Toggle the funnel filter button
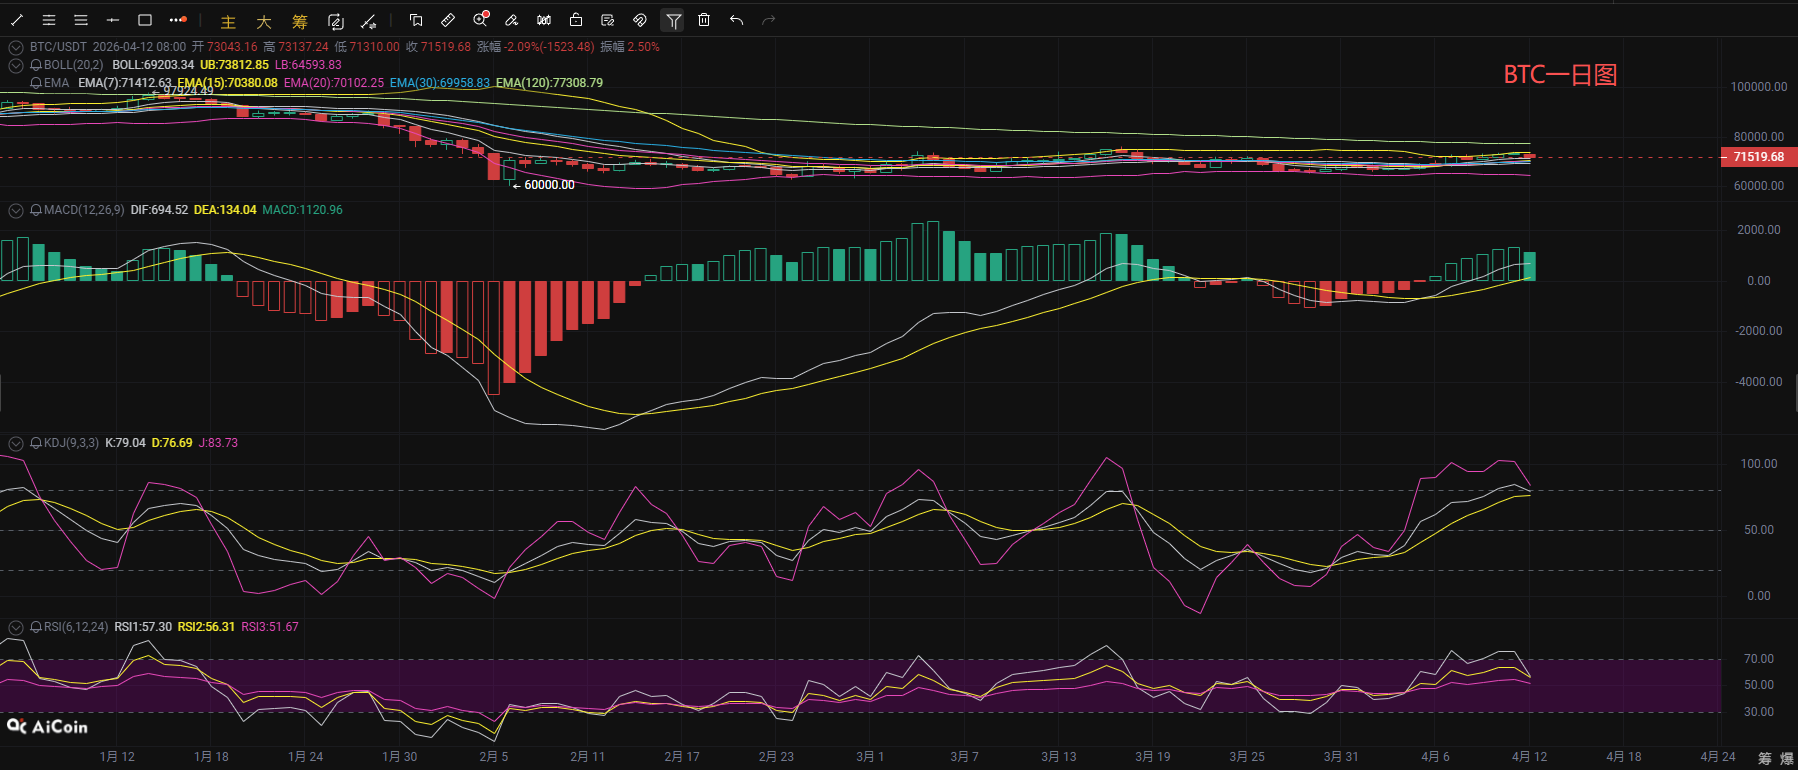1798x770 pixels. tap(673, 20)
